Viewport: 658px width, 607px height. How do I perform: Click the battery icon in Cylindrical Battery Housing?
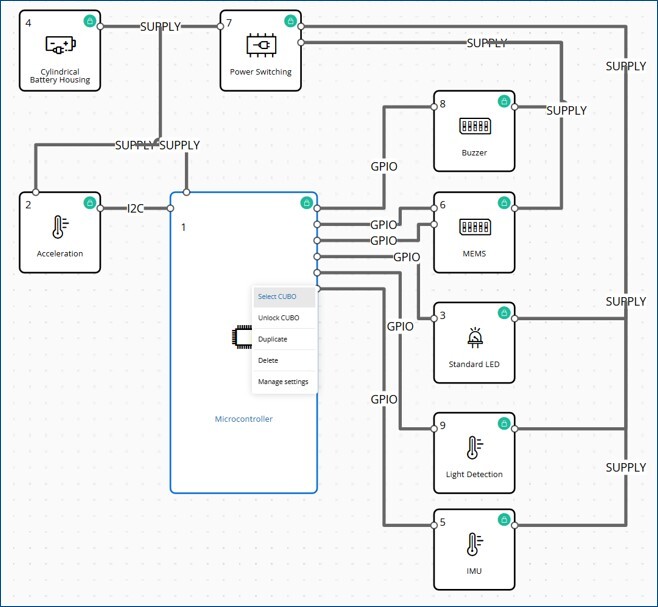click(60, 45)
